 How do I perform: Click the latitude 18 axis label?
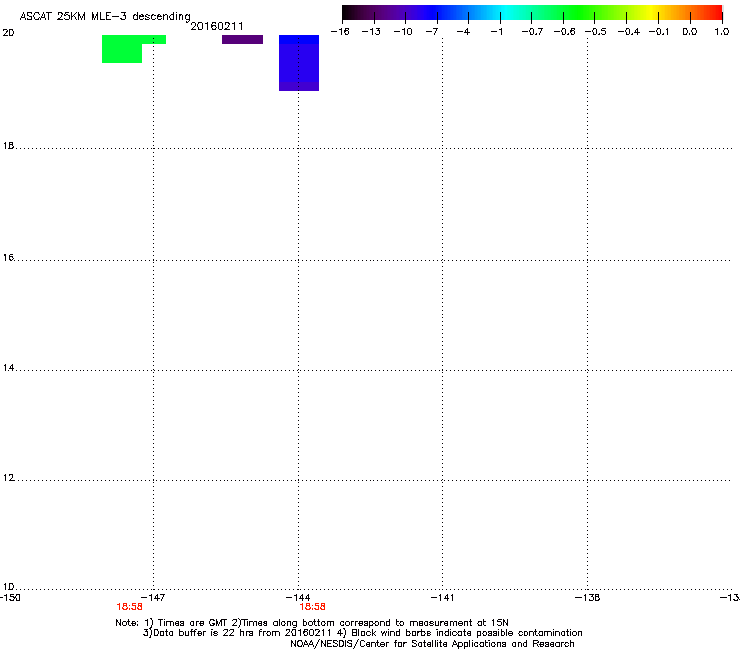coord(8,146)
